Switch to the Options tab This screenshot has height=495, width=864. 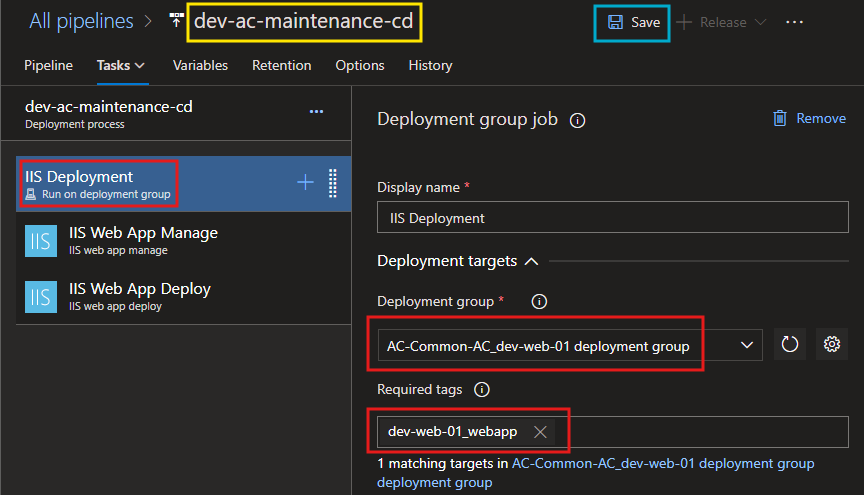click(x=360, y=66)
